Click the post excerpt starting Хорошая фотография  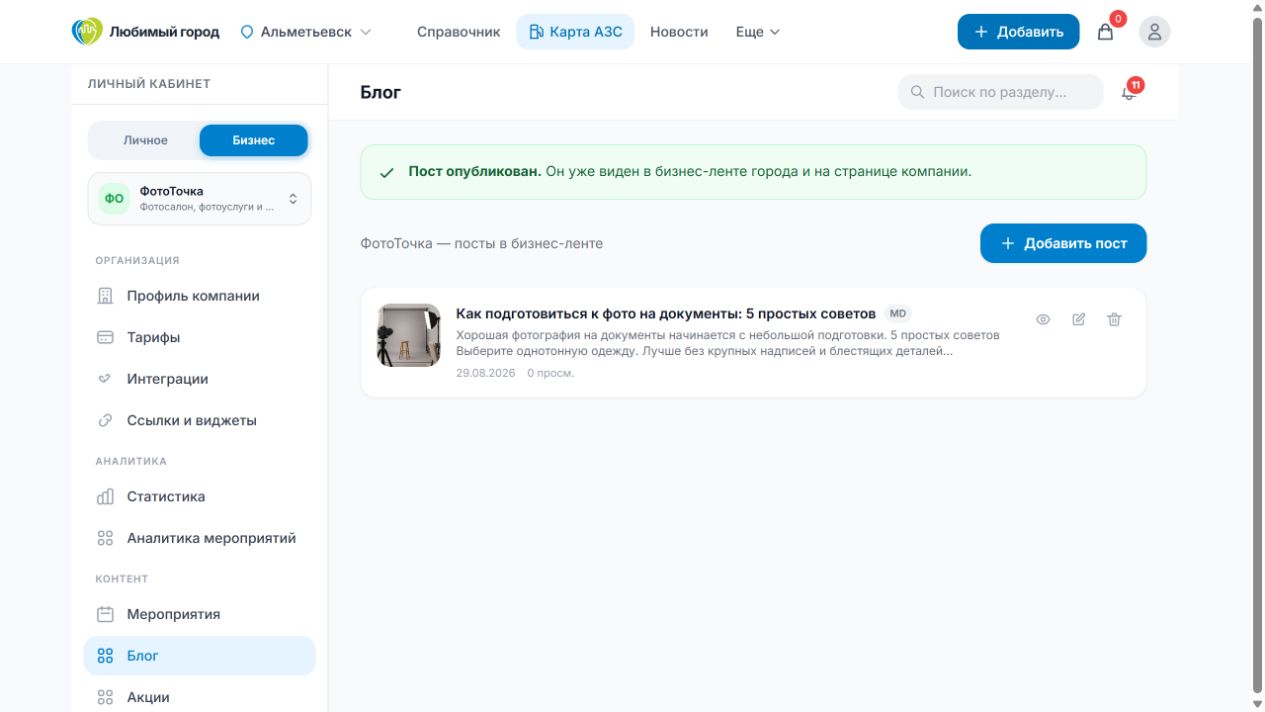point(727,343)
